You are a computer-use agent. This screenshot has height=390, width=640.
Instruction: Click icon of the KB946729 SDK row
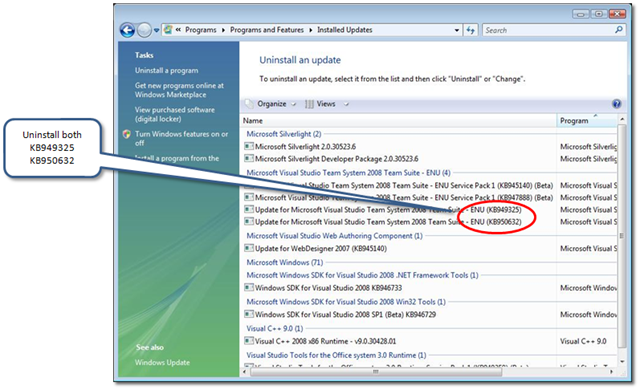pos(249,314)
